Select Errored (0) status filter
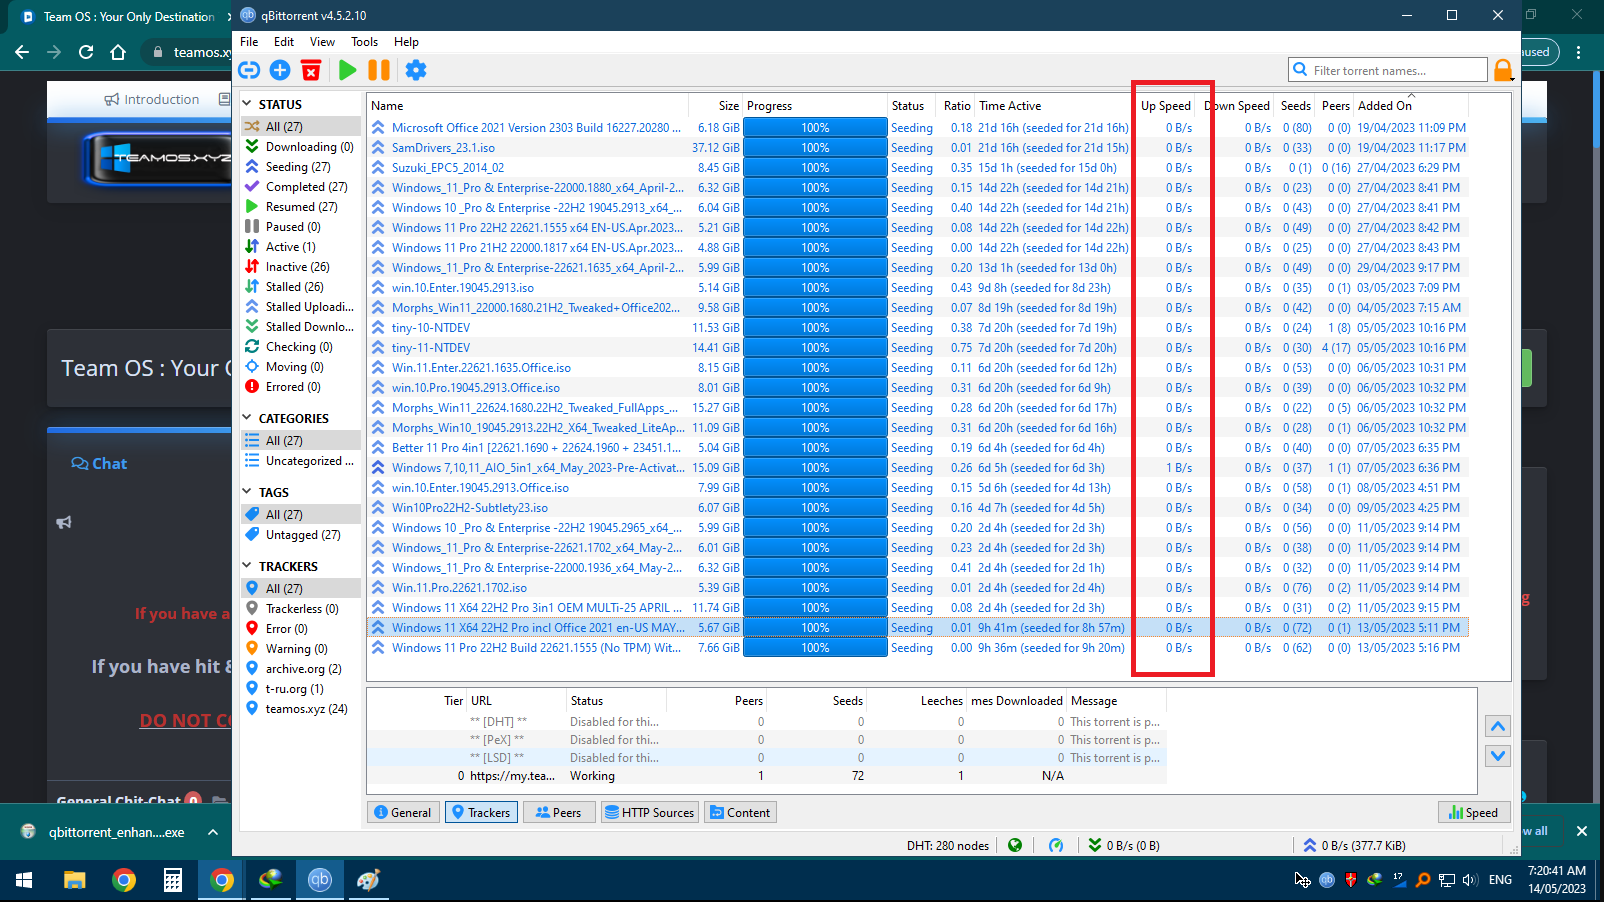This screenshot has width=1604, height=902. pos(300,387)
